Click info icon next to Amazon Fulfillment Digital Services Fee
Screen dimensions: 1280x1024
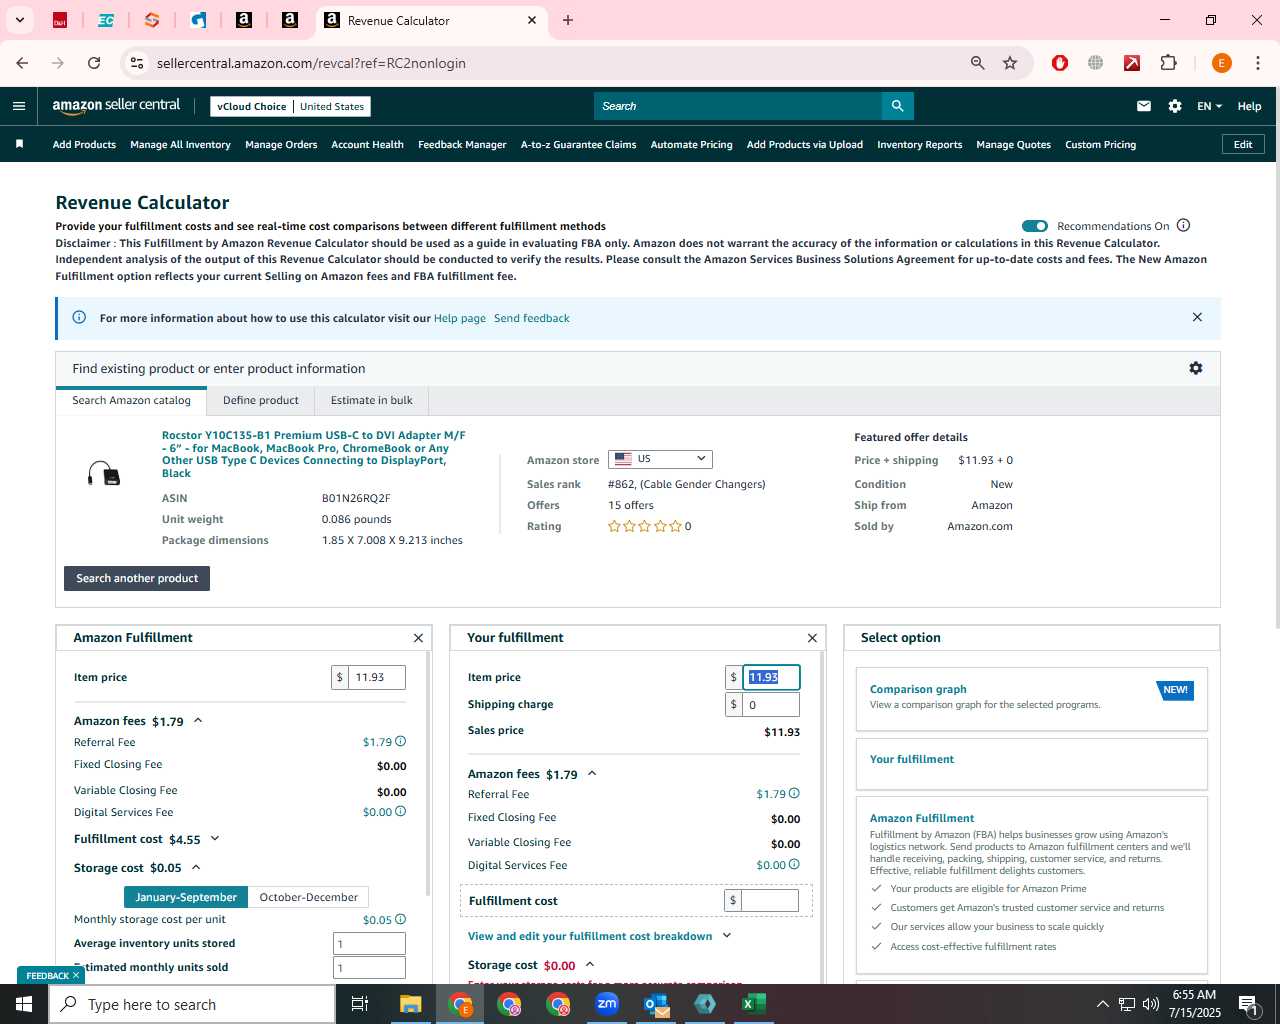click(x=400, y=811)
